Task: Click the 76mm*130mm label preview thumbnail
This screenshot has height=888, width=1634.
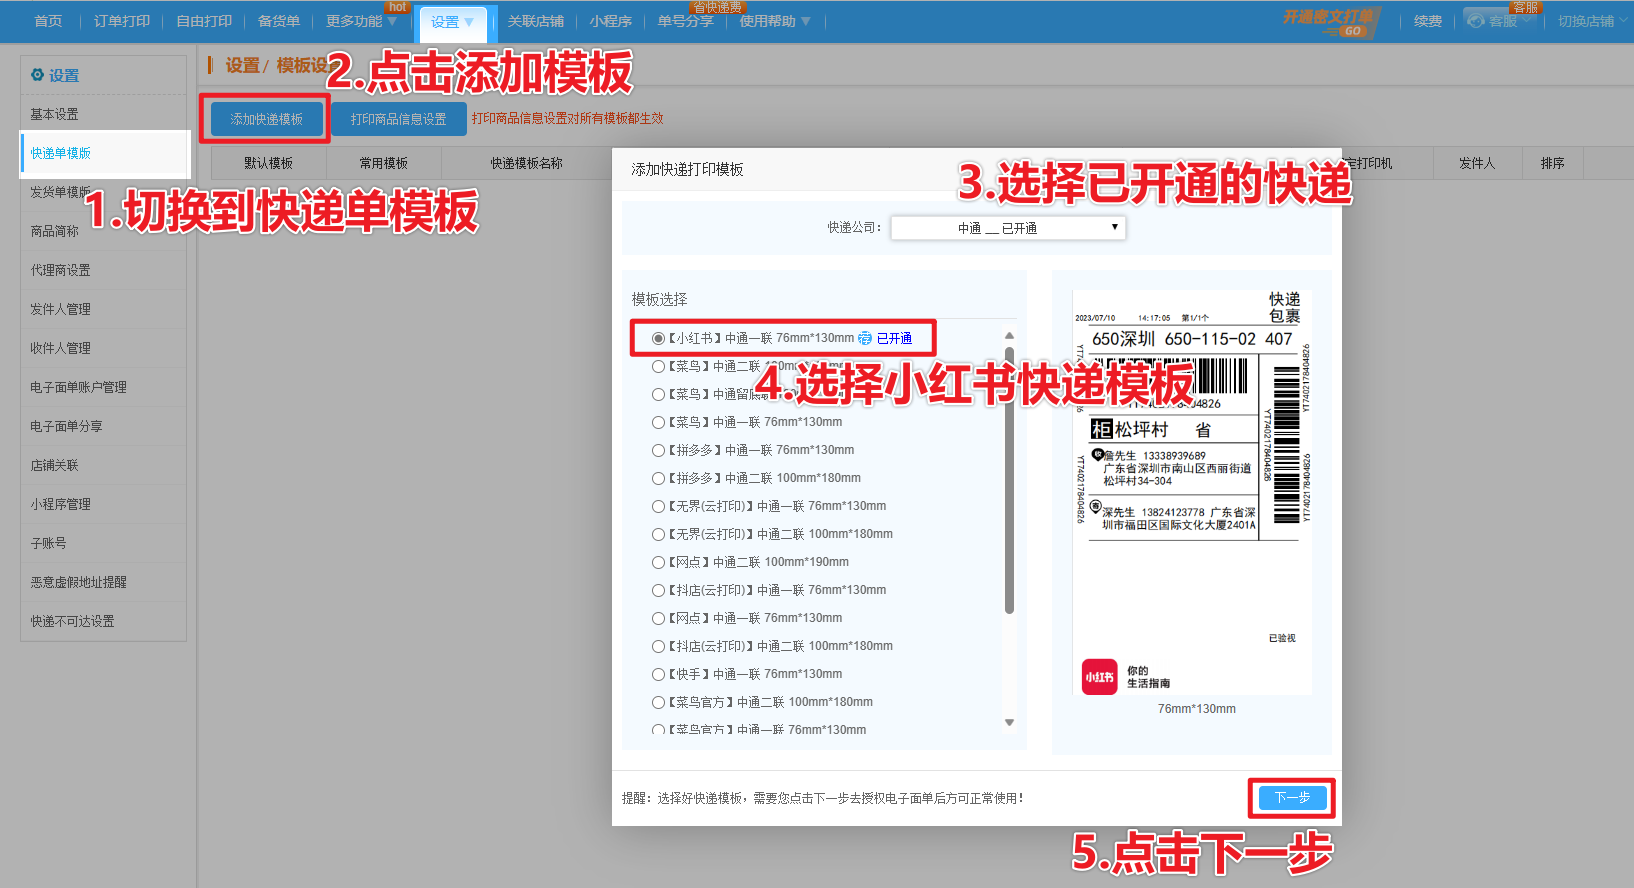Action: coord(1192,492)
